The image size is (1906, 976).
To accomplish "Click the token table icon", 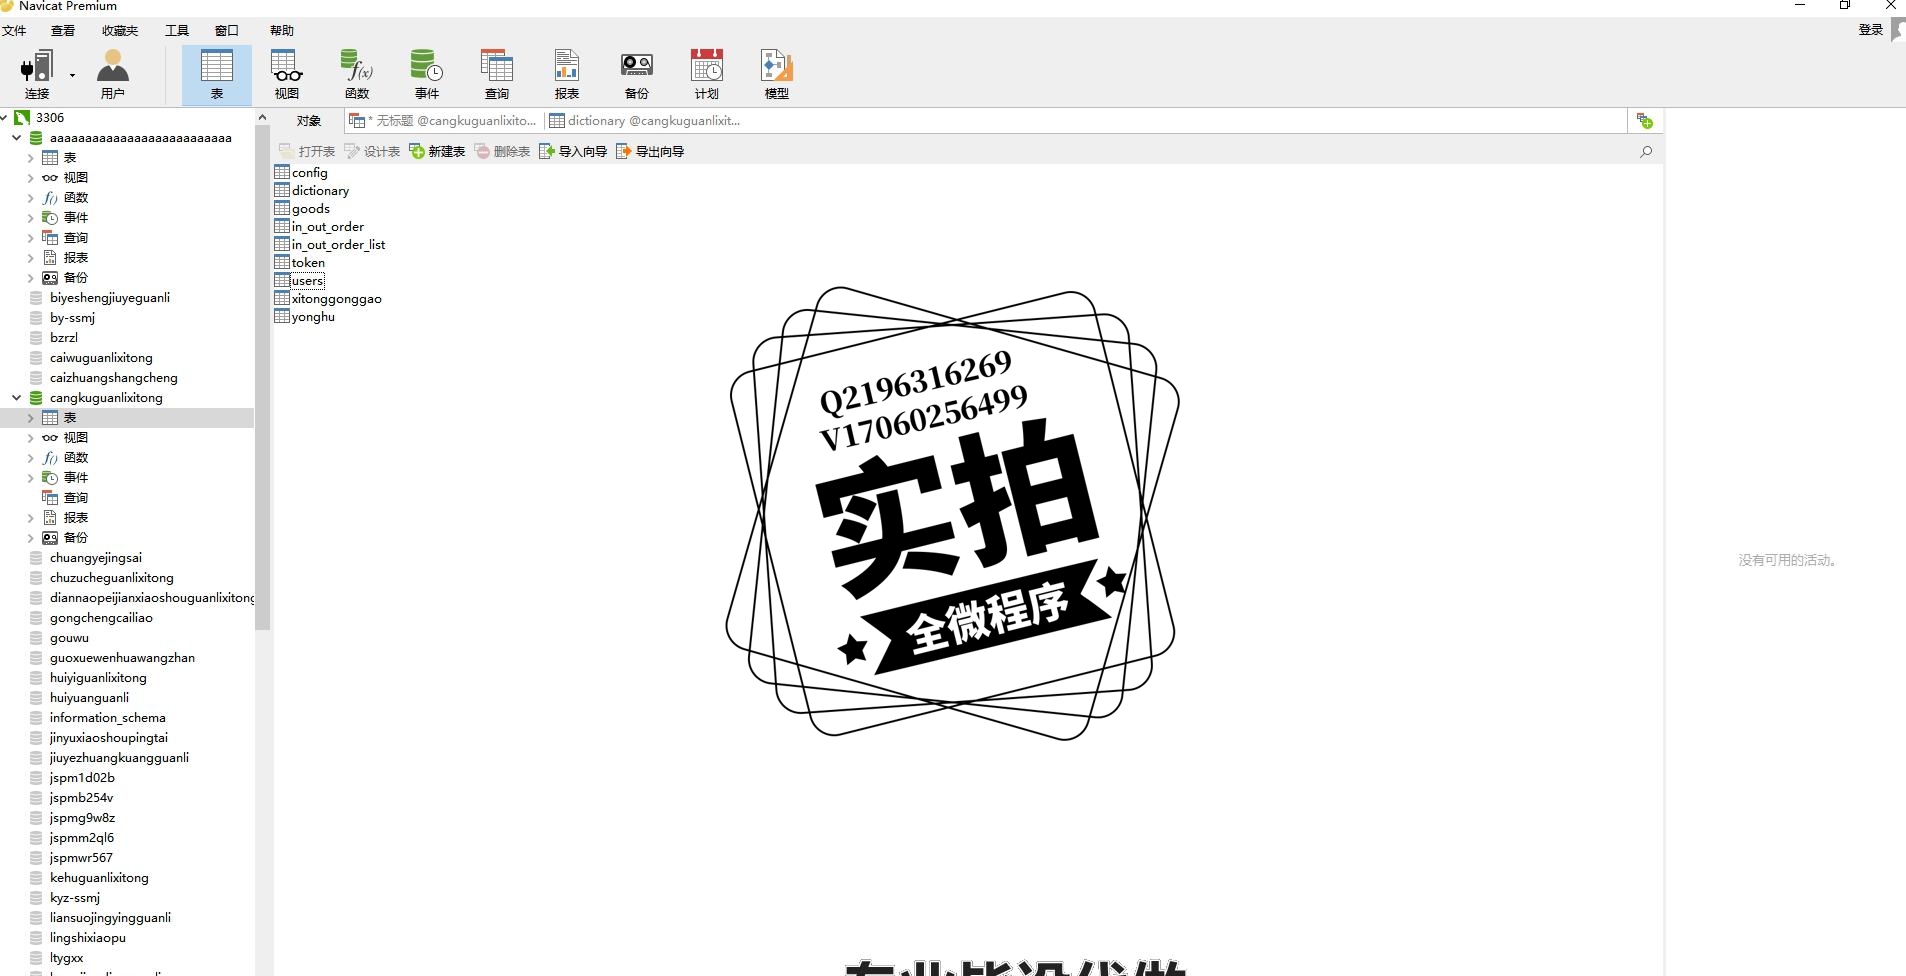I will (x=282, y=262).
